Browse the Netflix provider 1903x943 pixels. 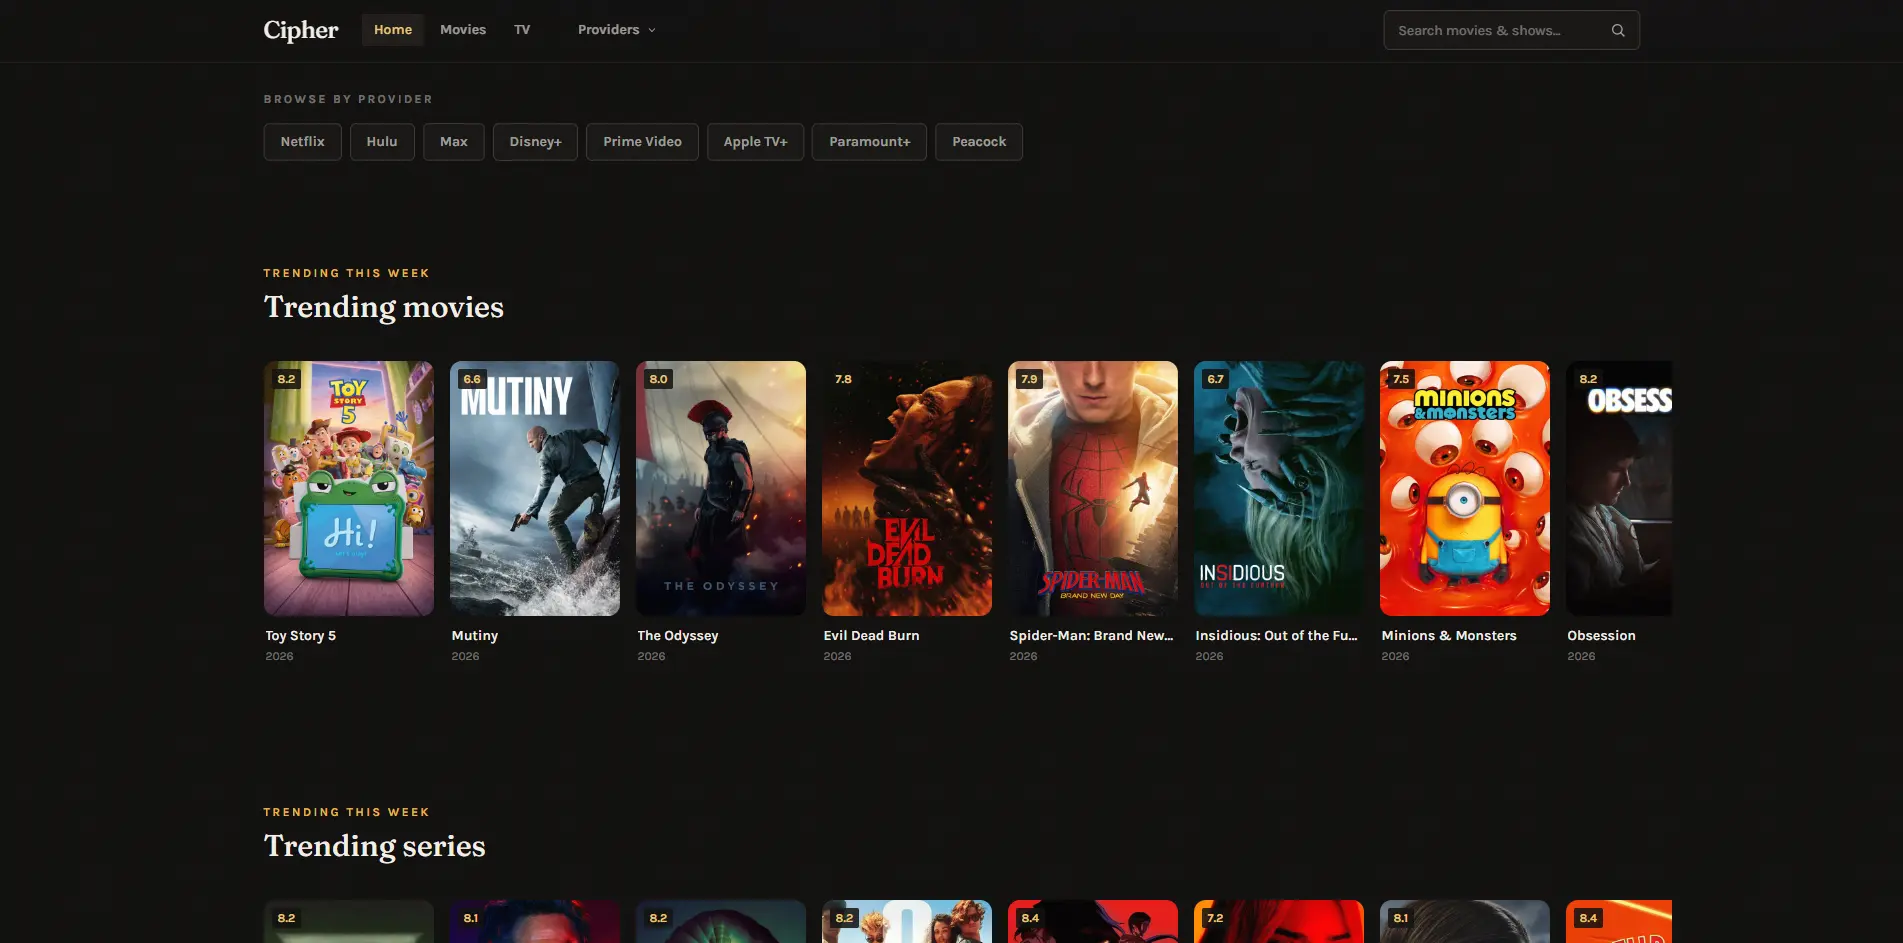coord(302,142)
